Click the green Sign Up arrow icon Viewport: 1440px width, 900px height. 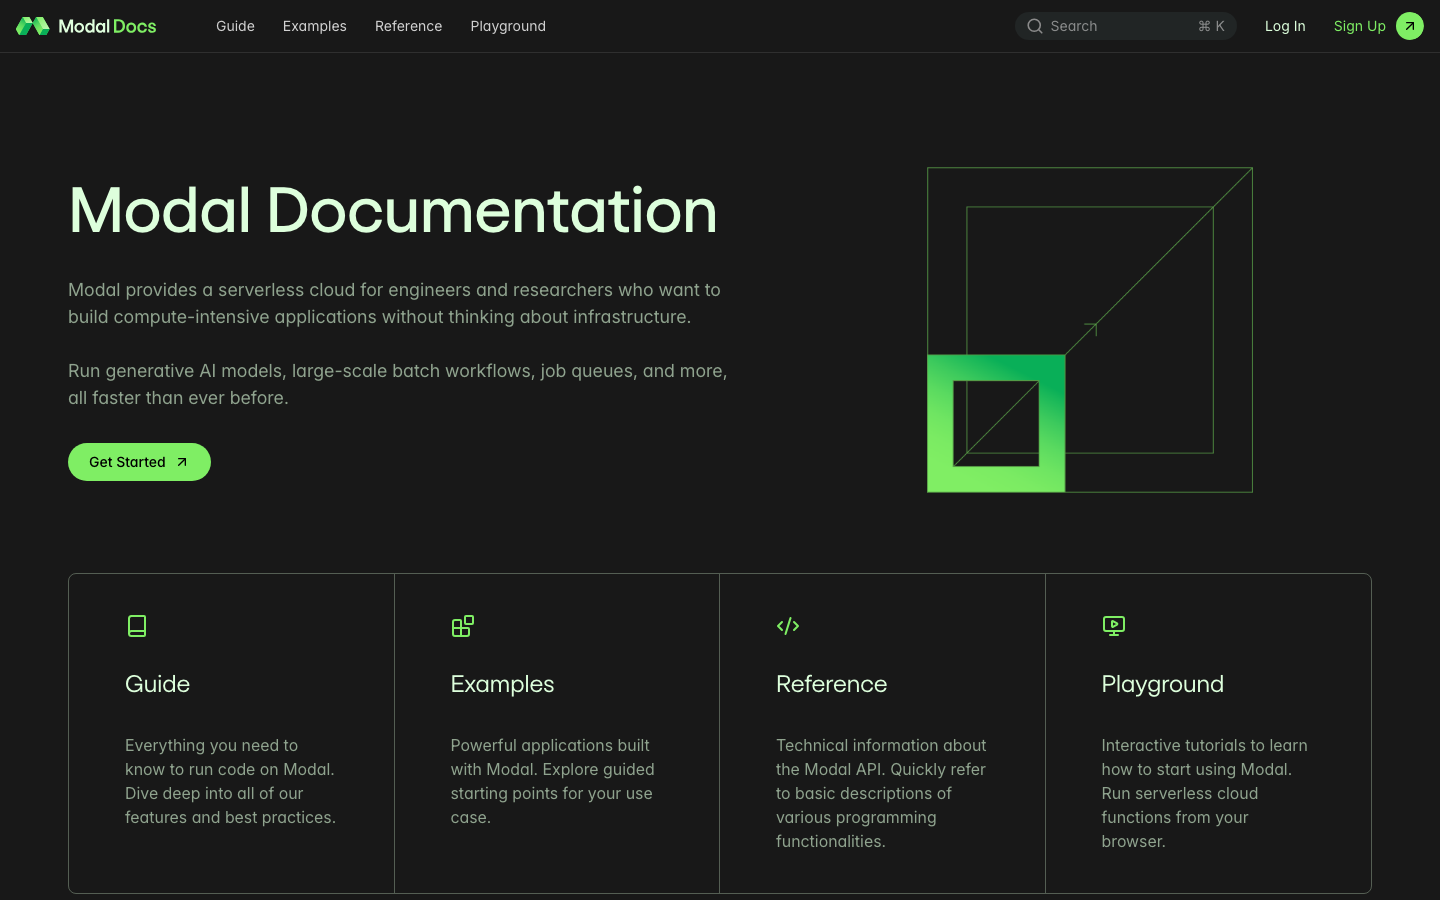pos(1410,26)
